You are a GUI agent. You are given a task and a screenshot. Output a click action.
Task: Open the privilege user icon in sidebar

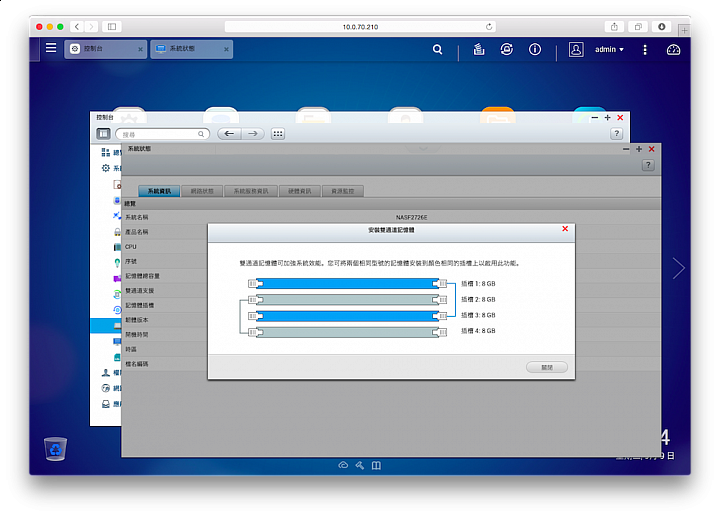[106, 372]
